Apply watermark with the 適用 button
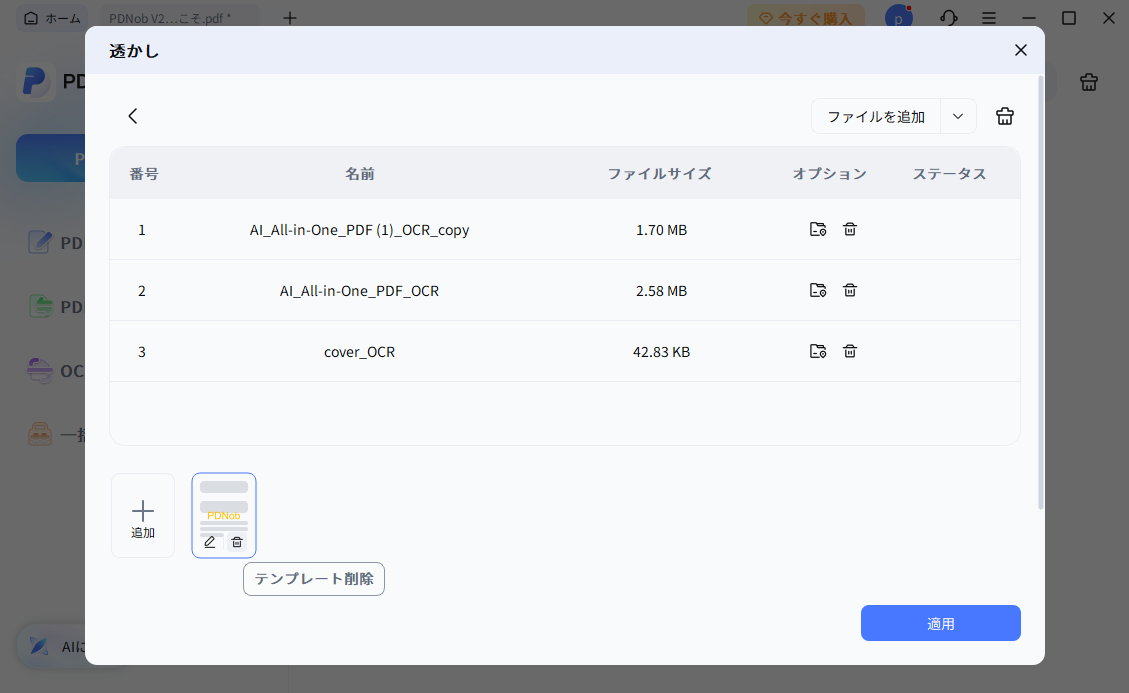Image resolution: width=1129 pixels, height=693 pixels. (940, 622)
